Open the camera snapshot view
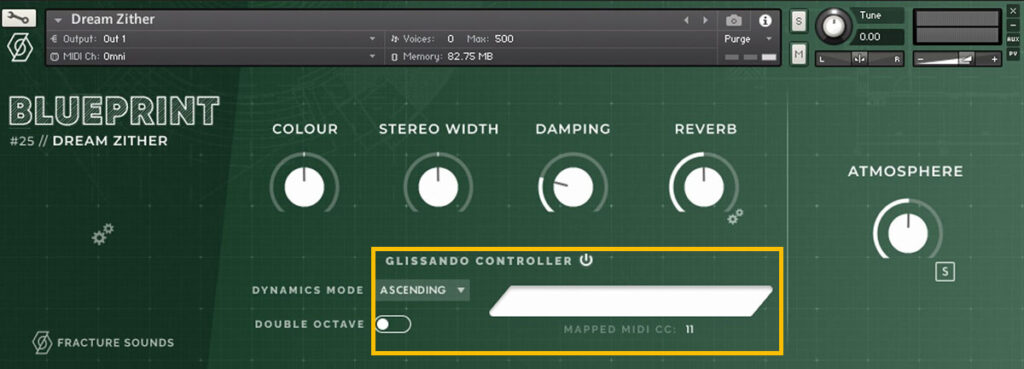Screen dimensions: 1024x369 (x=734, y=20)
